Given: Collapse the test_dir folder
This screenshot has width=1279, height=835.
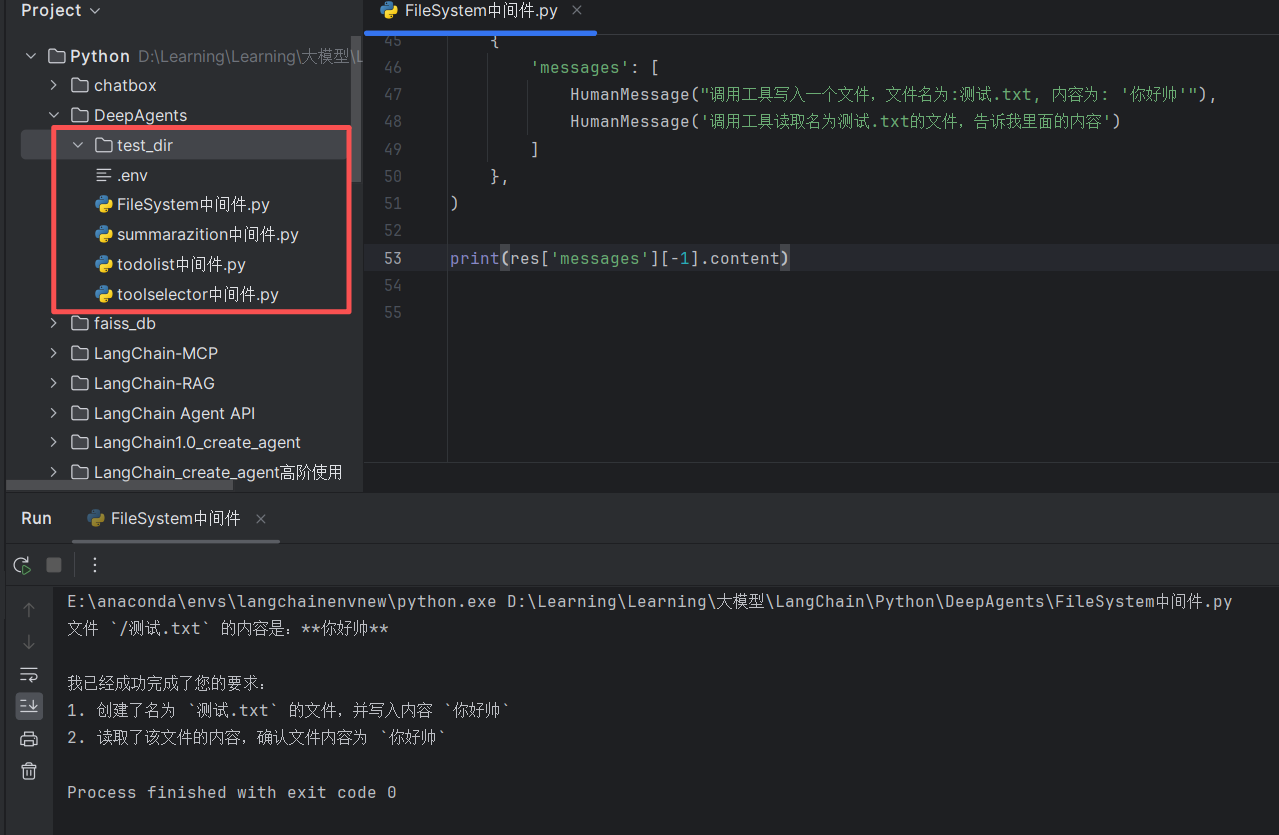Looking at the screenshot, I should click(x=78, y=145).
